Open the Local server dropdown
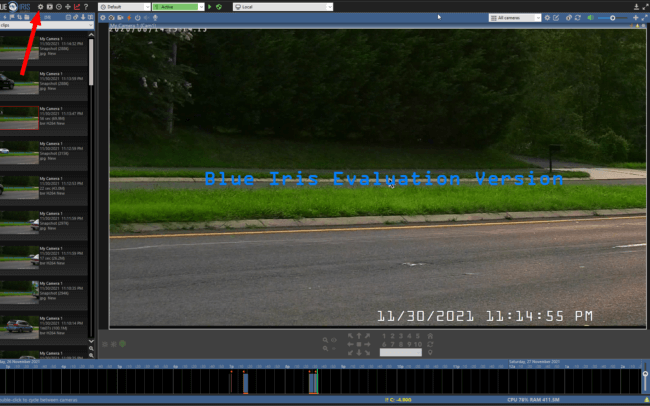The image size is (650, 406). pyautogui.click(x=283, y=7)
